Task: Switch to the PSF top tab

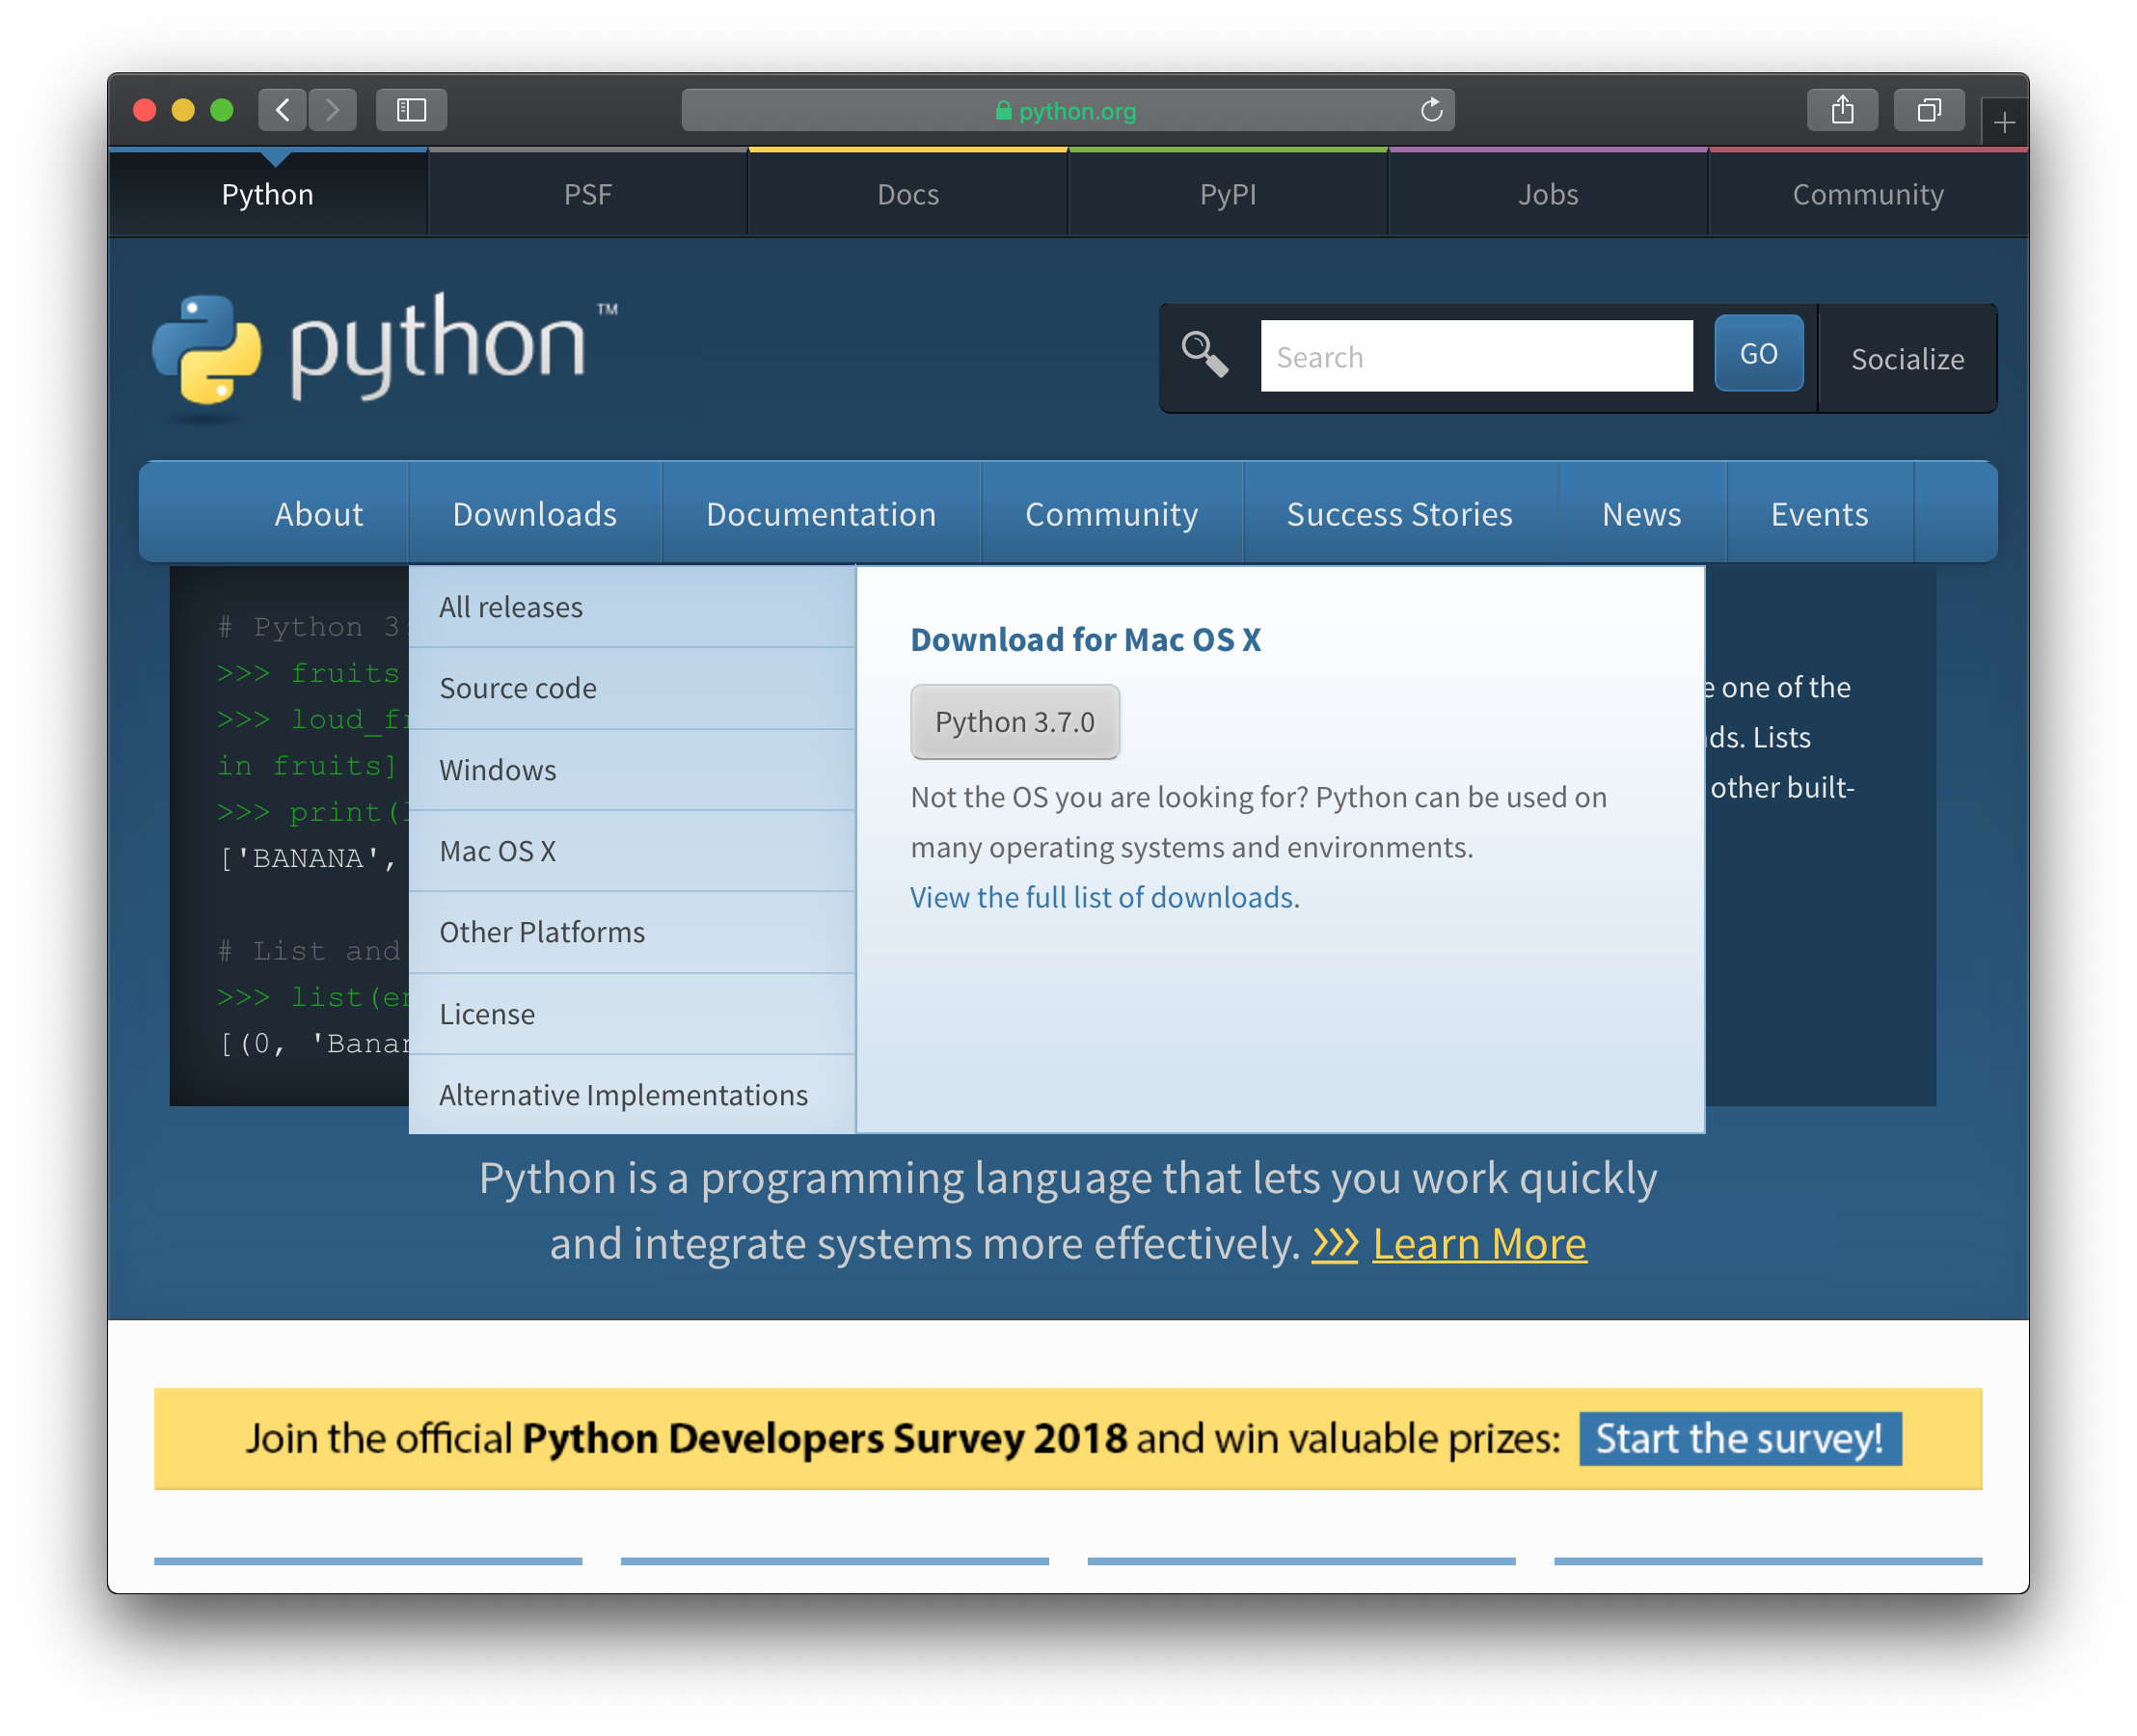Action: (588, 194)
